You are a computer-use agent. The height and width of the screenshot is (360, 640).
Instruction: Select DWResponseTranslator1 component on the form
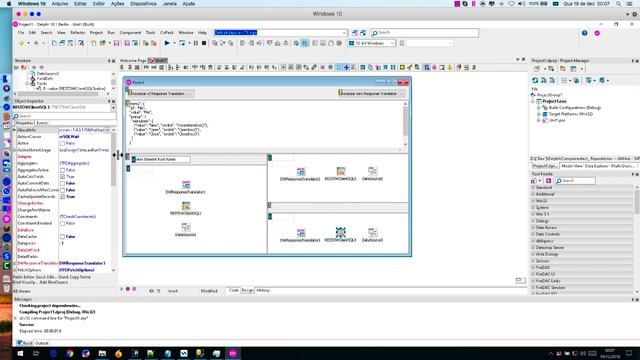pos(186,187)
